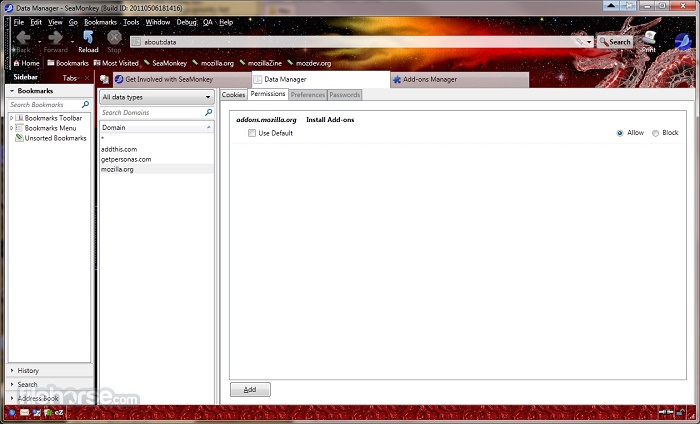Screen dimensions: 700x424
Task: Click the Home icon in bookmarks bar
Action: (x=24, y=63)
